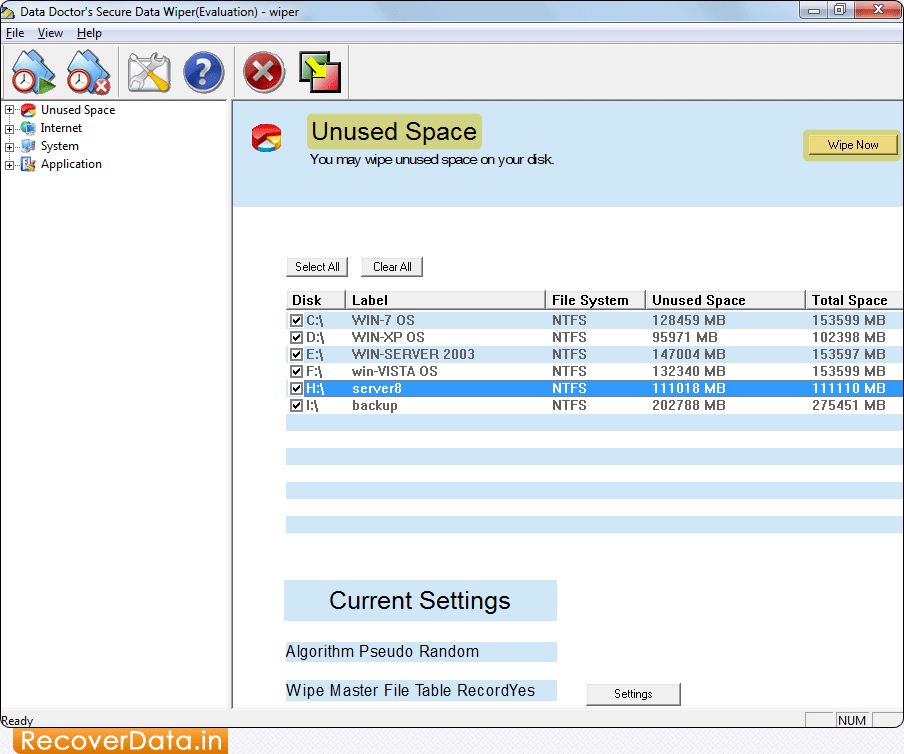
Task: Expand the Internet category in sidebar
Action: [x=8, y=128]
